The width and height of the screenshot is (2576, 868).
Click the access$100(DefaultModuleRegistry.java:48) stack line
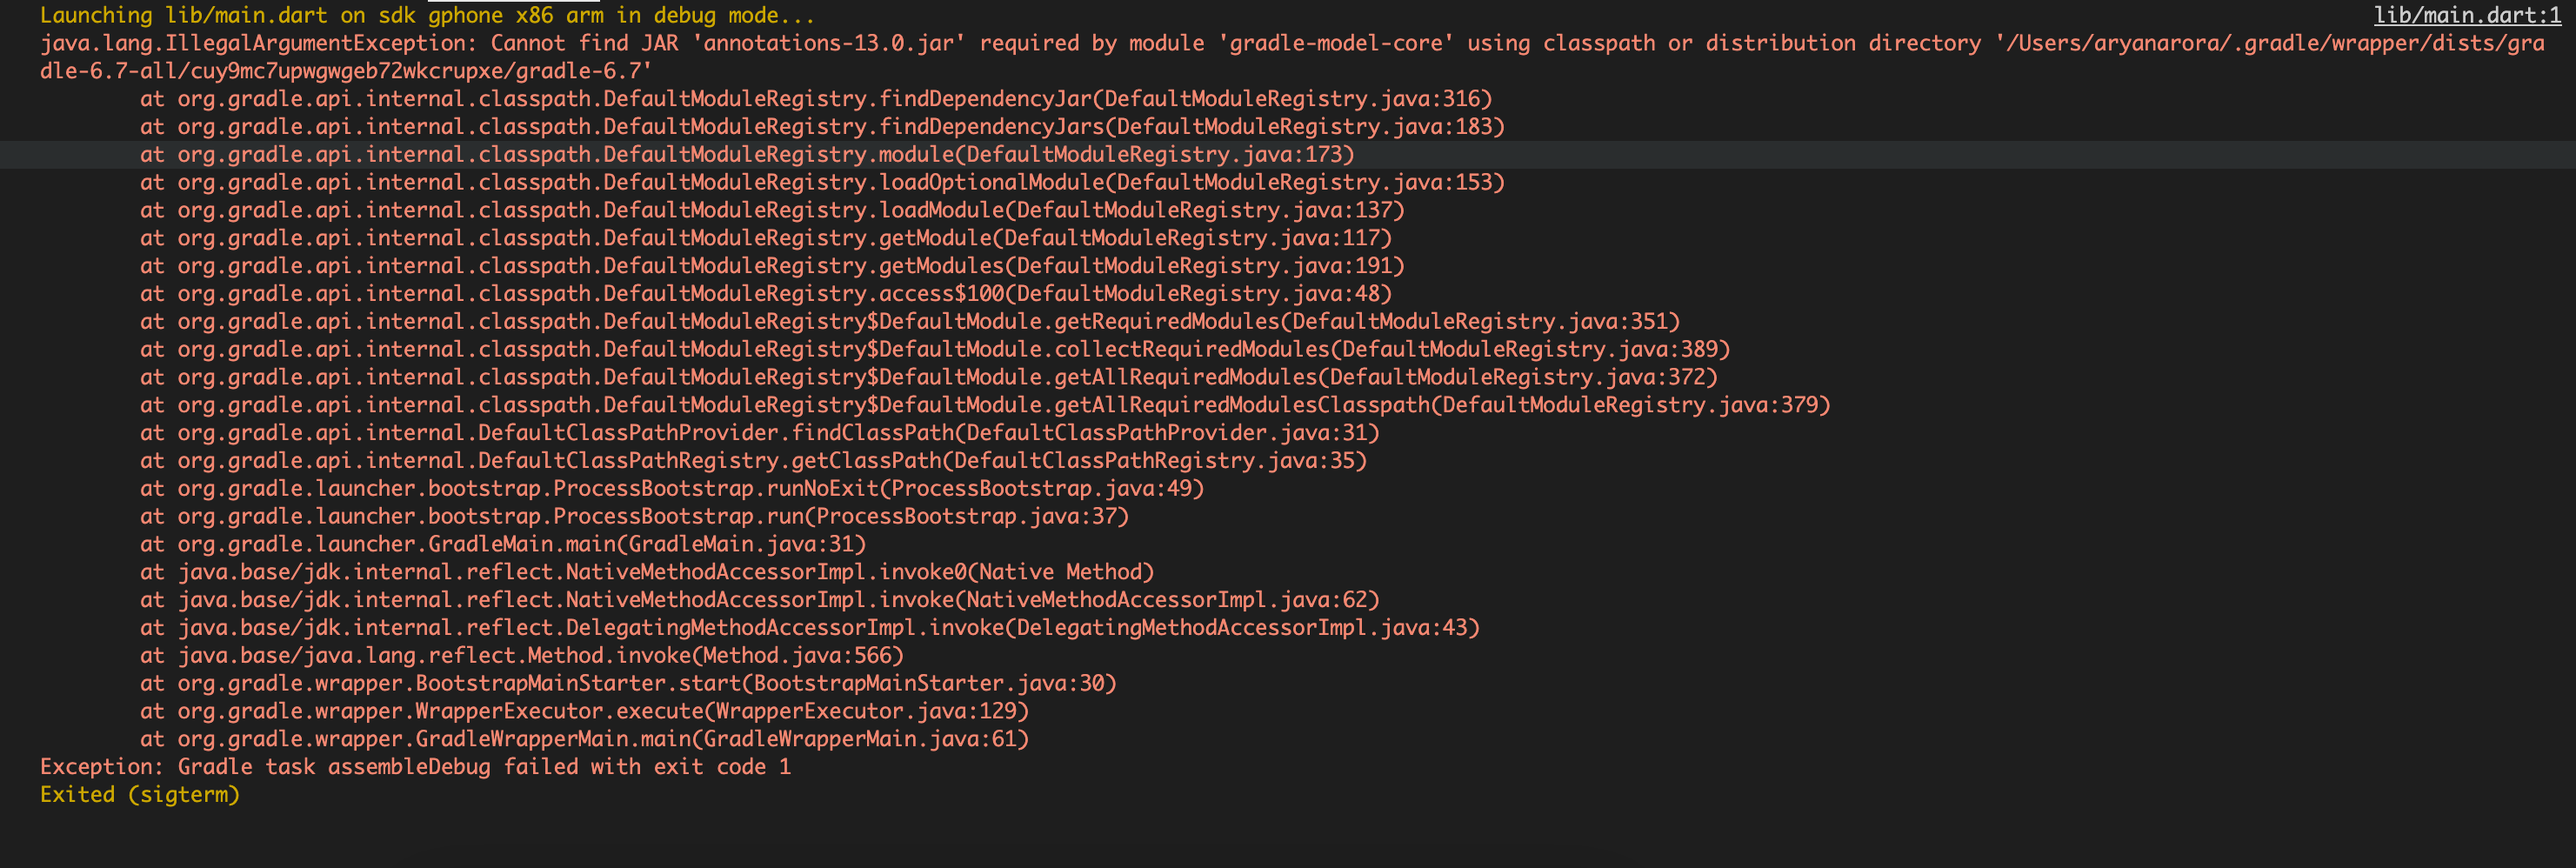766,294
